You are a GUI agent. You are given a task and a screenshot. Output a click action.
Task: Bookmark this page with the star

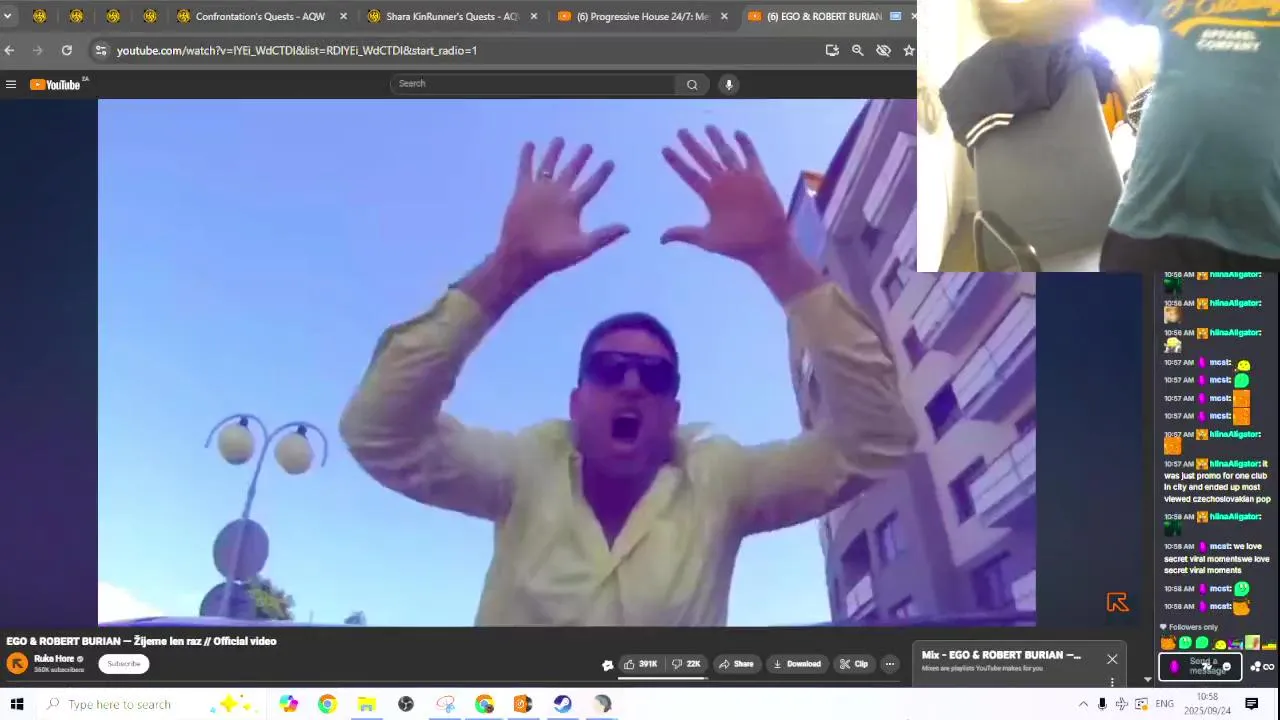click(x=908, y=50)
